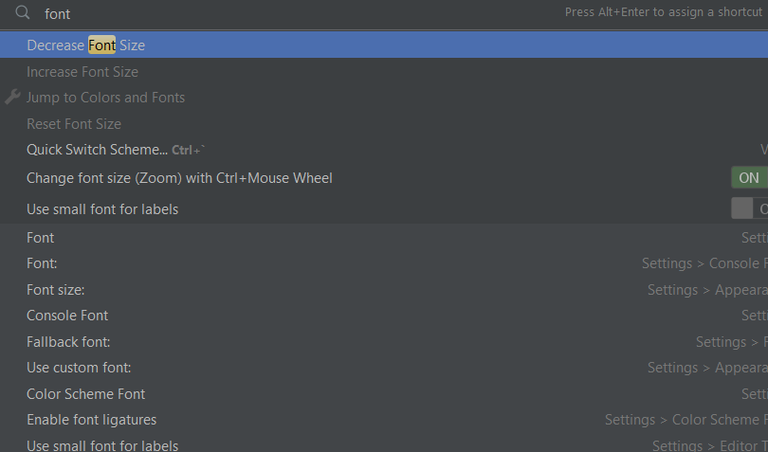Click the search field containing 'font'
Viewport: 768px width, 452px height.
[x=300, y=14]
